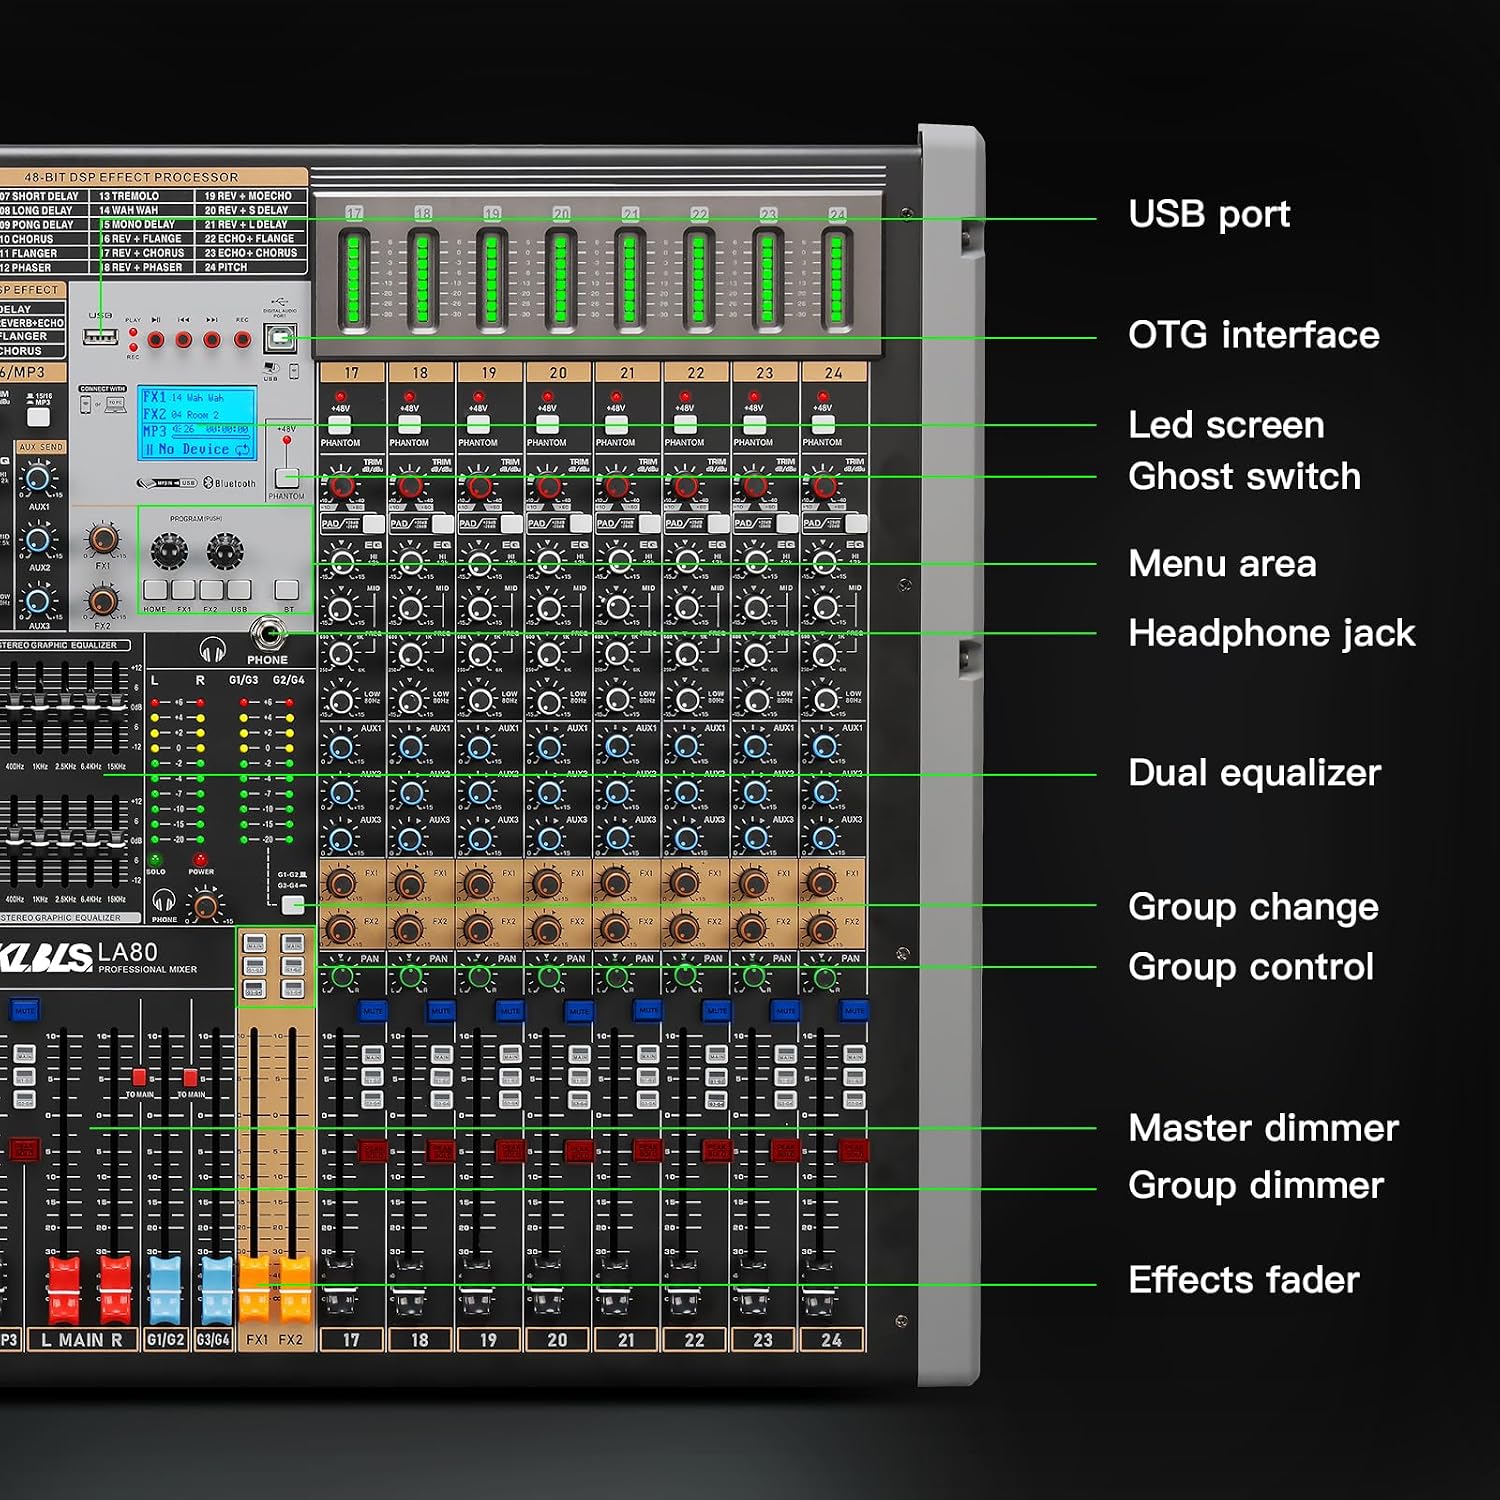The width and height of the screenshot is (1500, 1500).
Task: Click the brown FX2 knob on channel 17
Action: pos(340,929)
